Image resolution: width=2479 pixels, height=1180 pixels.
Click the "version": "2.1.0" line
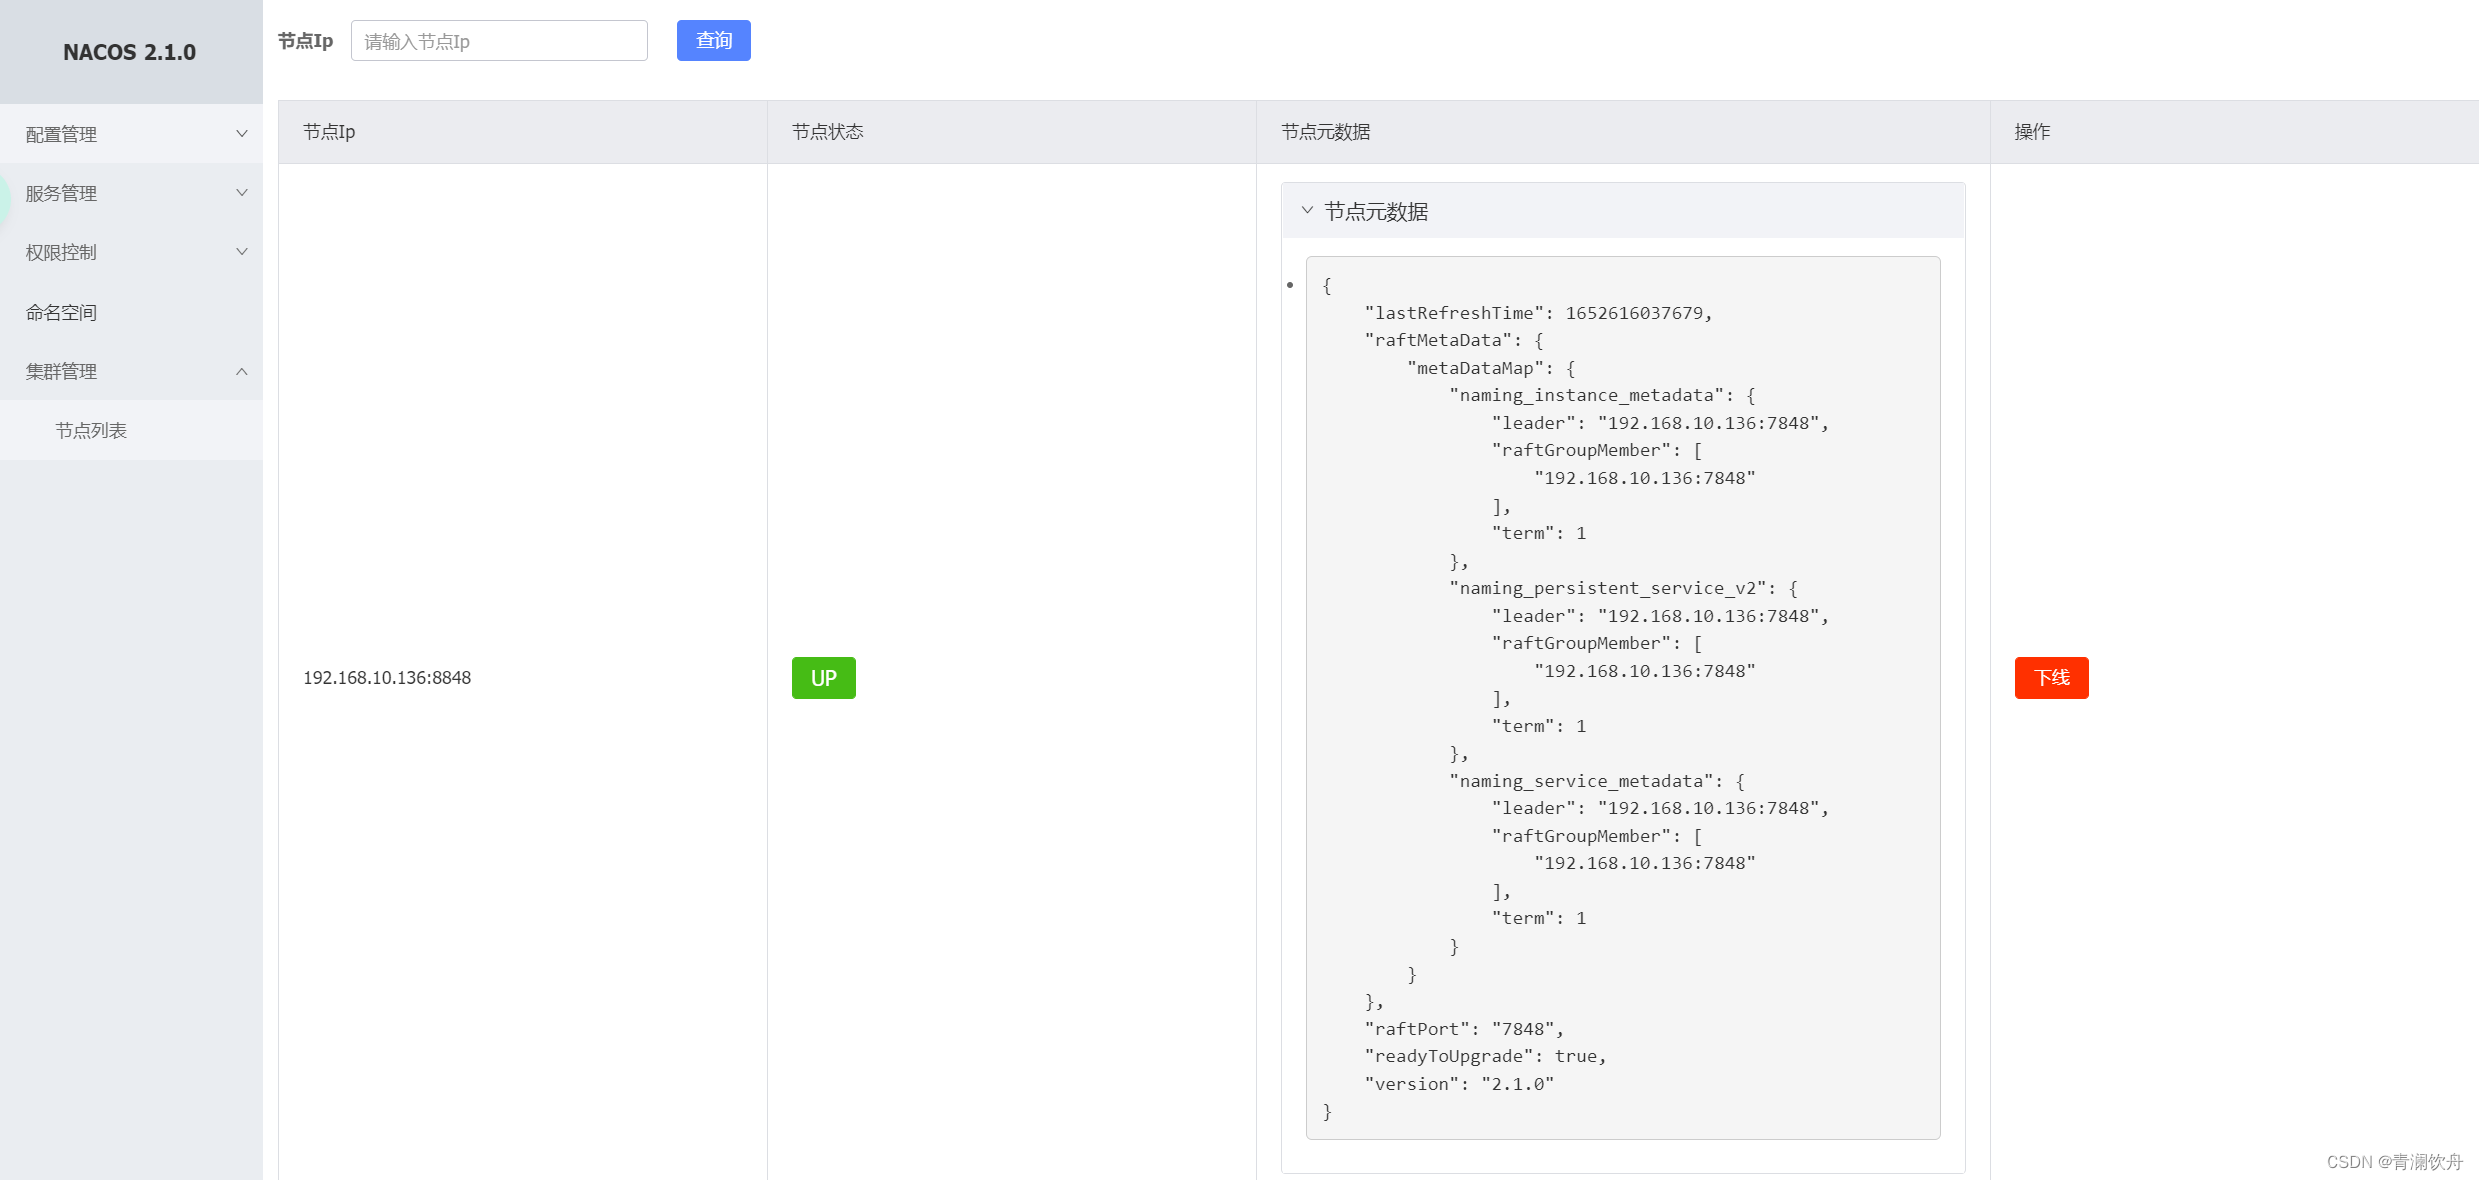[x=1459, y=1084]
